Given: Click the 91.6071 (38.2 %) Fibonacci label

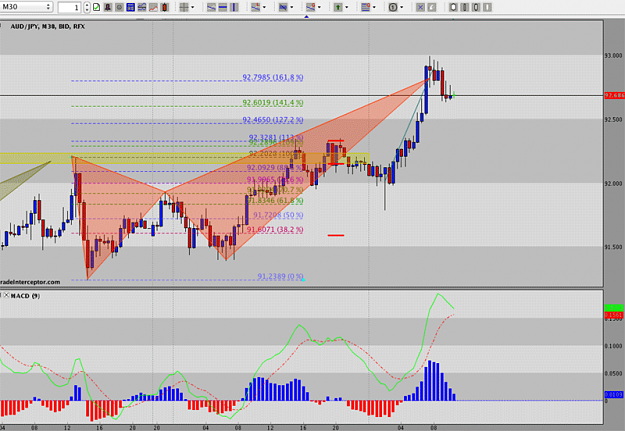Looking at the screenshot, I should click(x=275, y=230).
